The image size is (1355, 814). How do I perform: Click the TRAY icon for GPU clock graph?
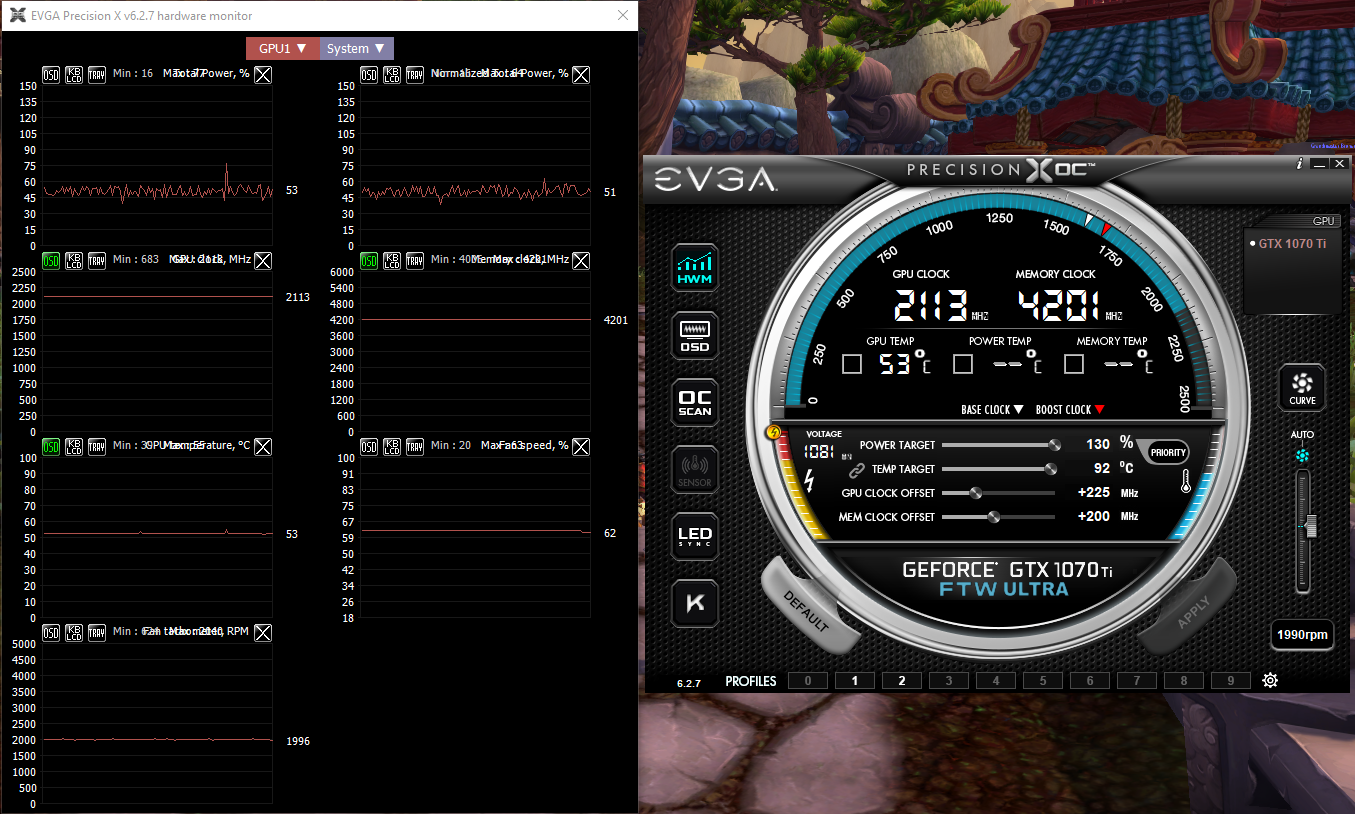click(97, 260)
